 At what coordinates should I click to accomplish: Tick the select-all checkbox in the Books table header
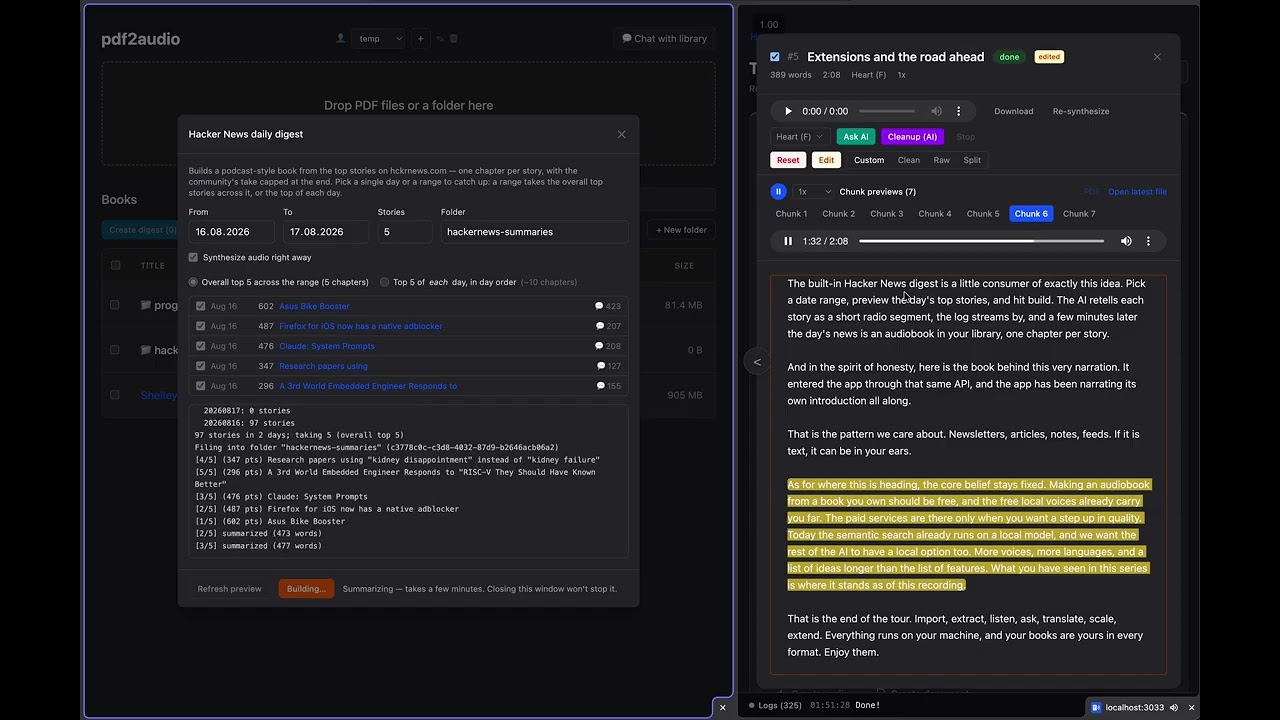[115, 265]
